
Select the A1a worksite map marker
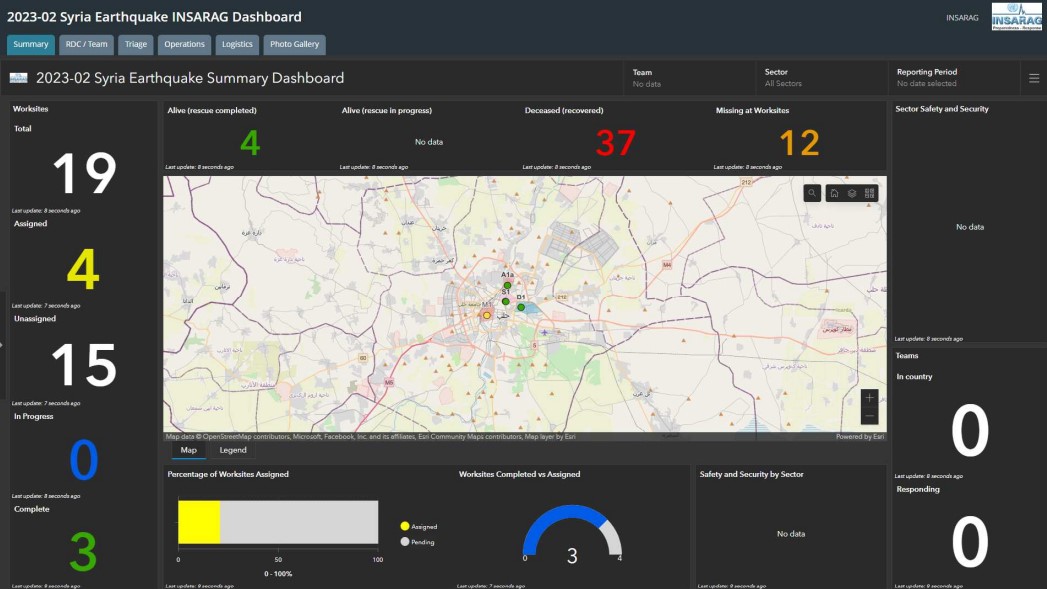click(x=507, y=286)
